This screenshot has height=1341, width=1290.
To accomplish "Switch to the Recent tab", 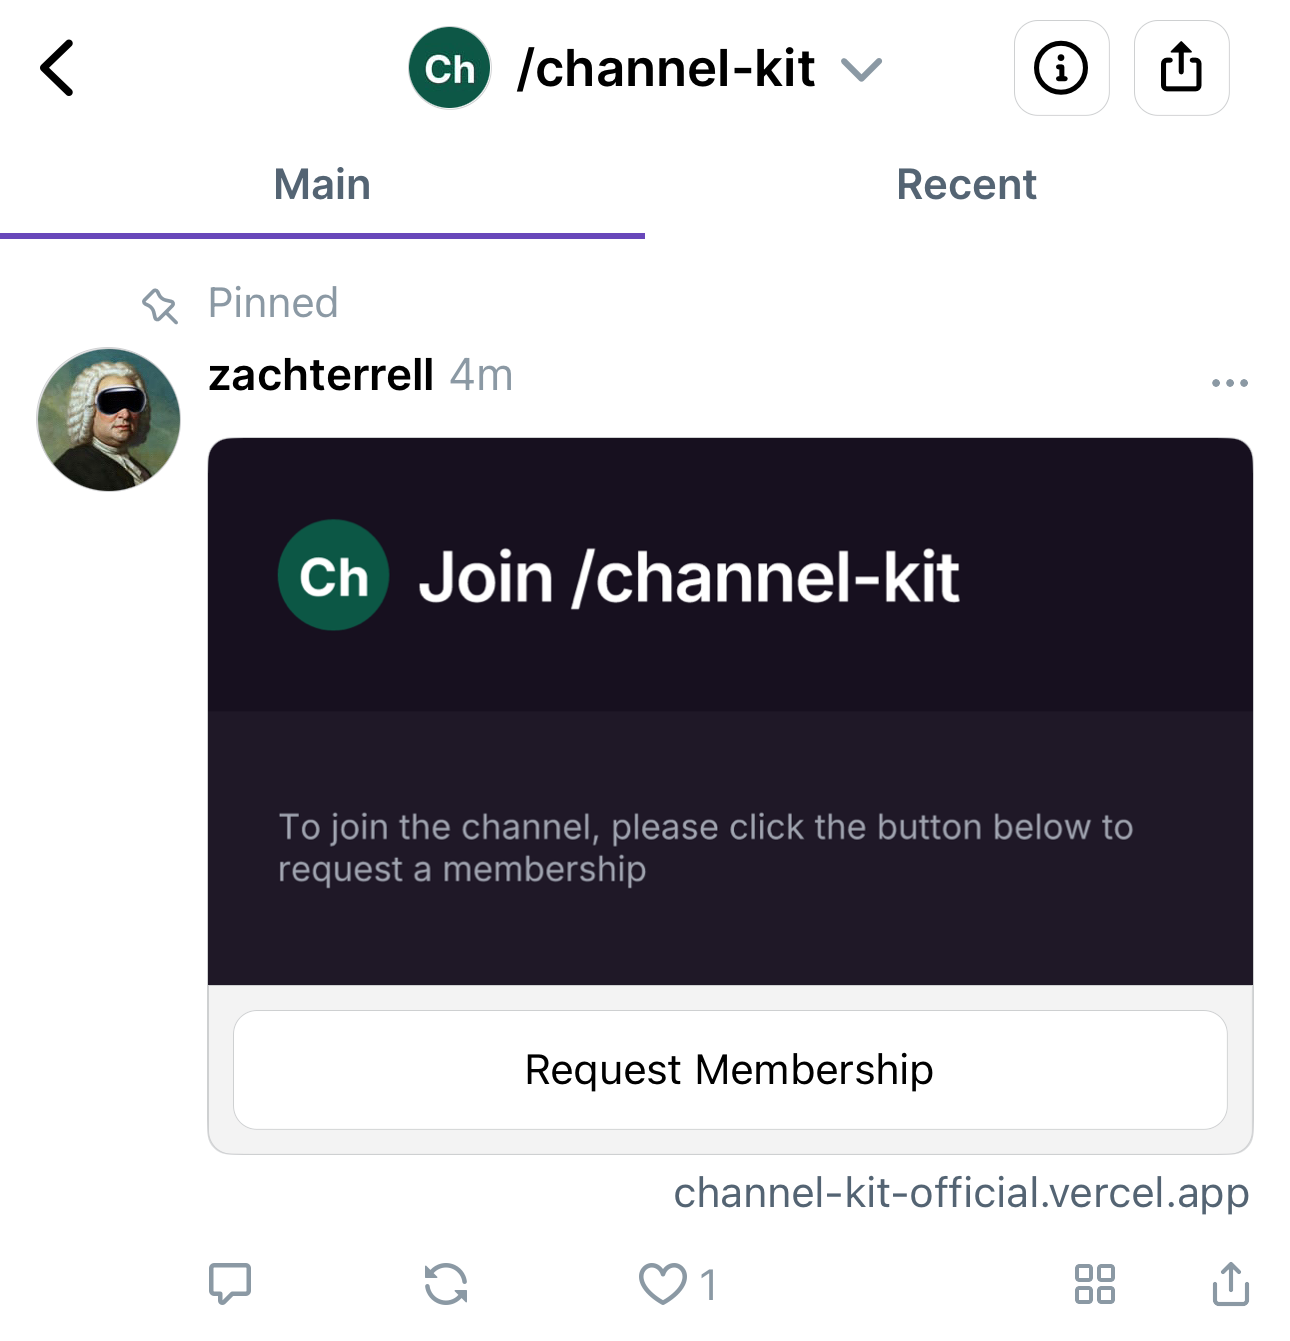I will pyautogui.click(x=966, y=185).
